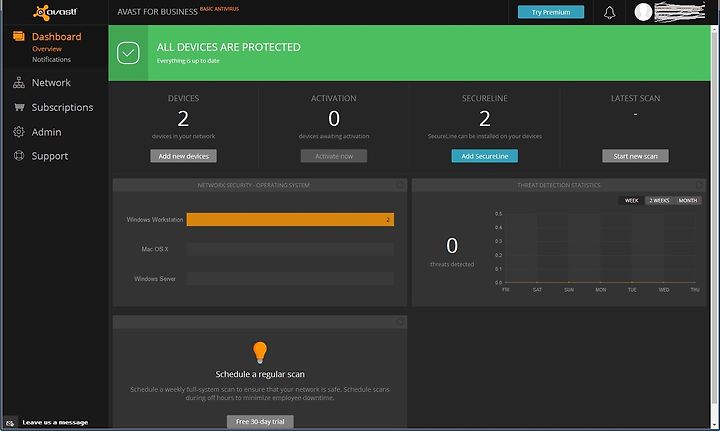Image resolution: width=720 pixels, height=431 pixels.
Task: Click the LATEST SCAN heading
Action: [x=636, y=98]
